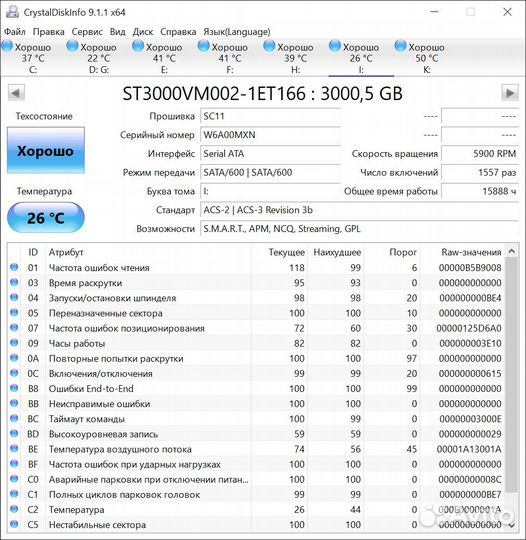
Task: Click status icon for Переназначенные сектора
Action: click(x=14, y=312)
